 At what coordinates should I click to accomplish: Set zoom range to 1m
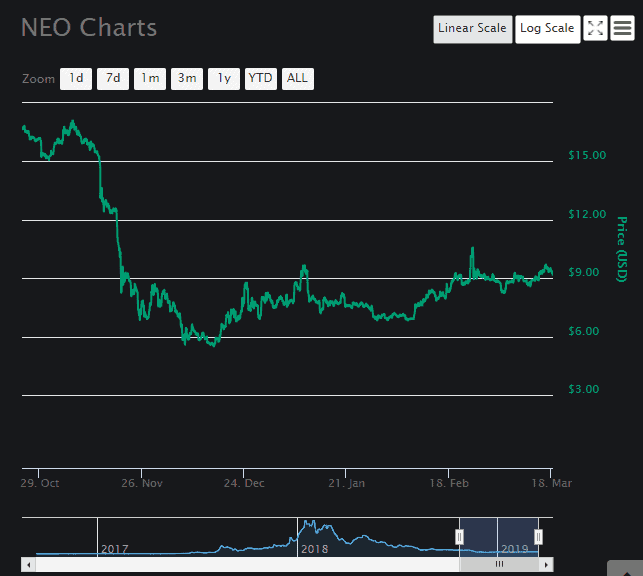[150, 79]
